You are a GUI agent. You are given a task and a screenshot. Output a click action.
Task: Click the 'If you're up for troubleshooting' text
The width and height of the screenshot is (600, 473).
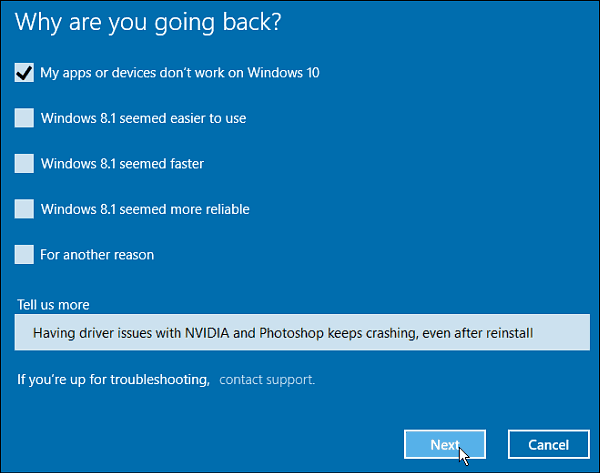[x=113, y=380]
